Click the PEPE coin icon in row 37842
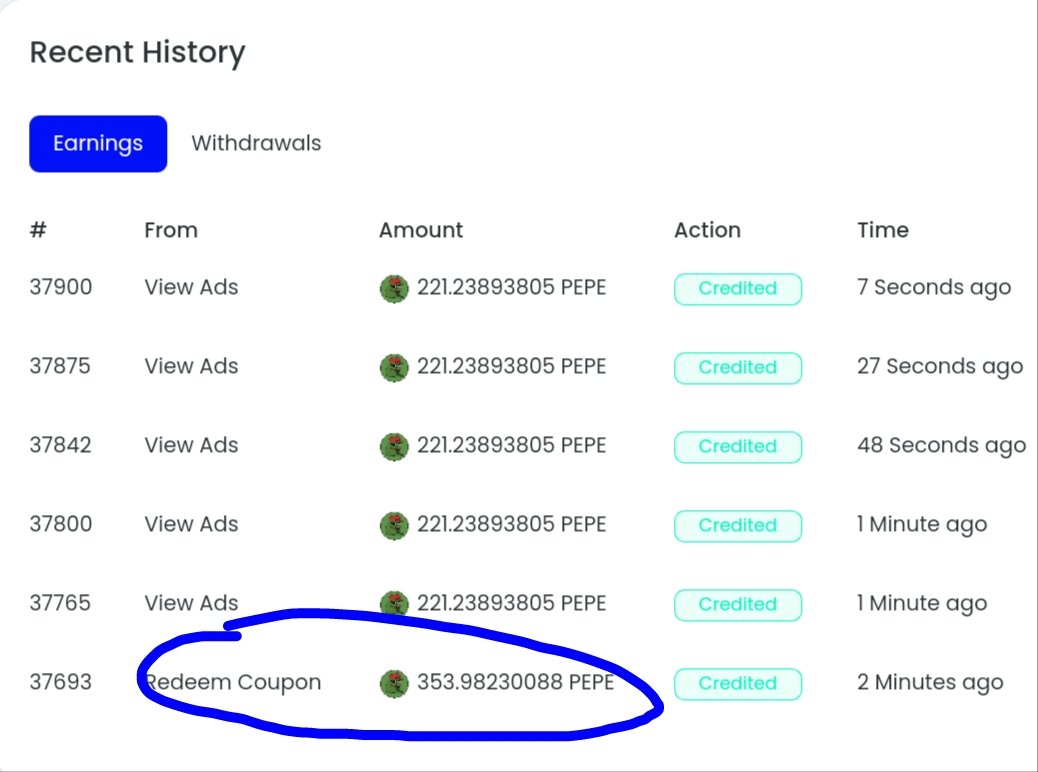The height and width of the screenshot is (772, 1038). tap(394, 446)
